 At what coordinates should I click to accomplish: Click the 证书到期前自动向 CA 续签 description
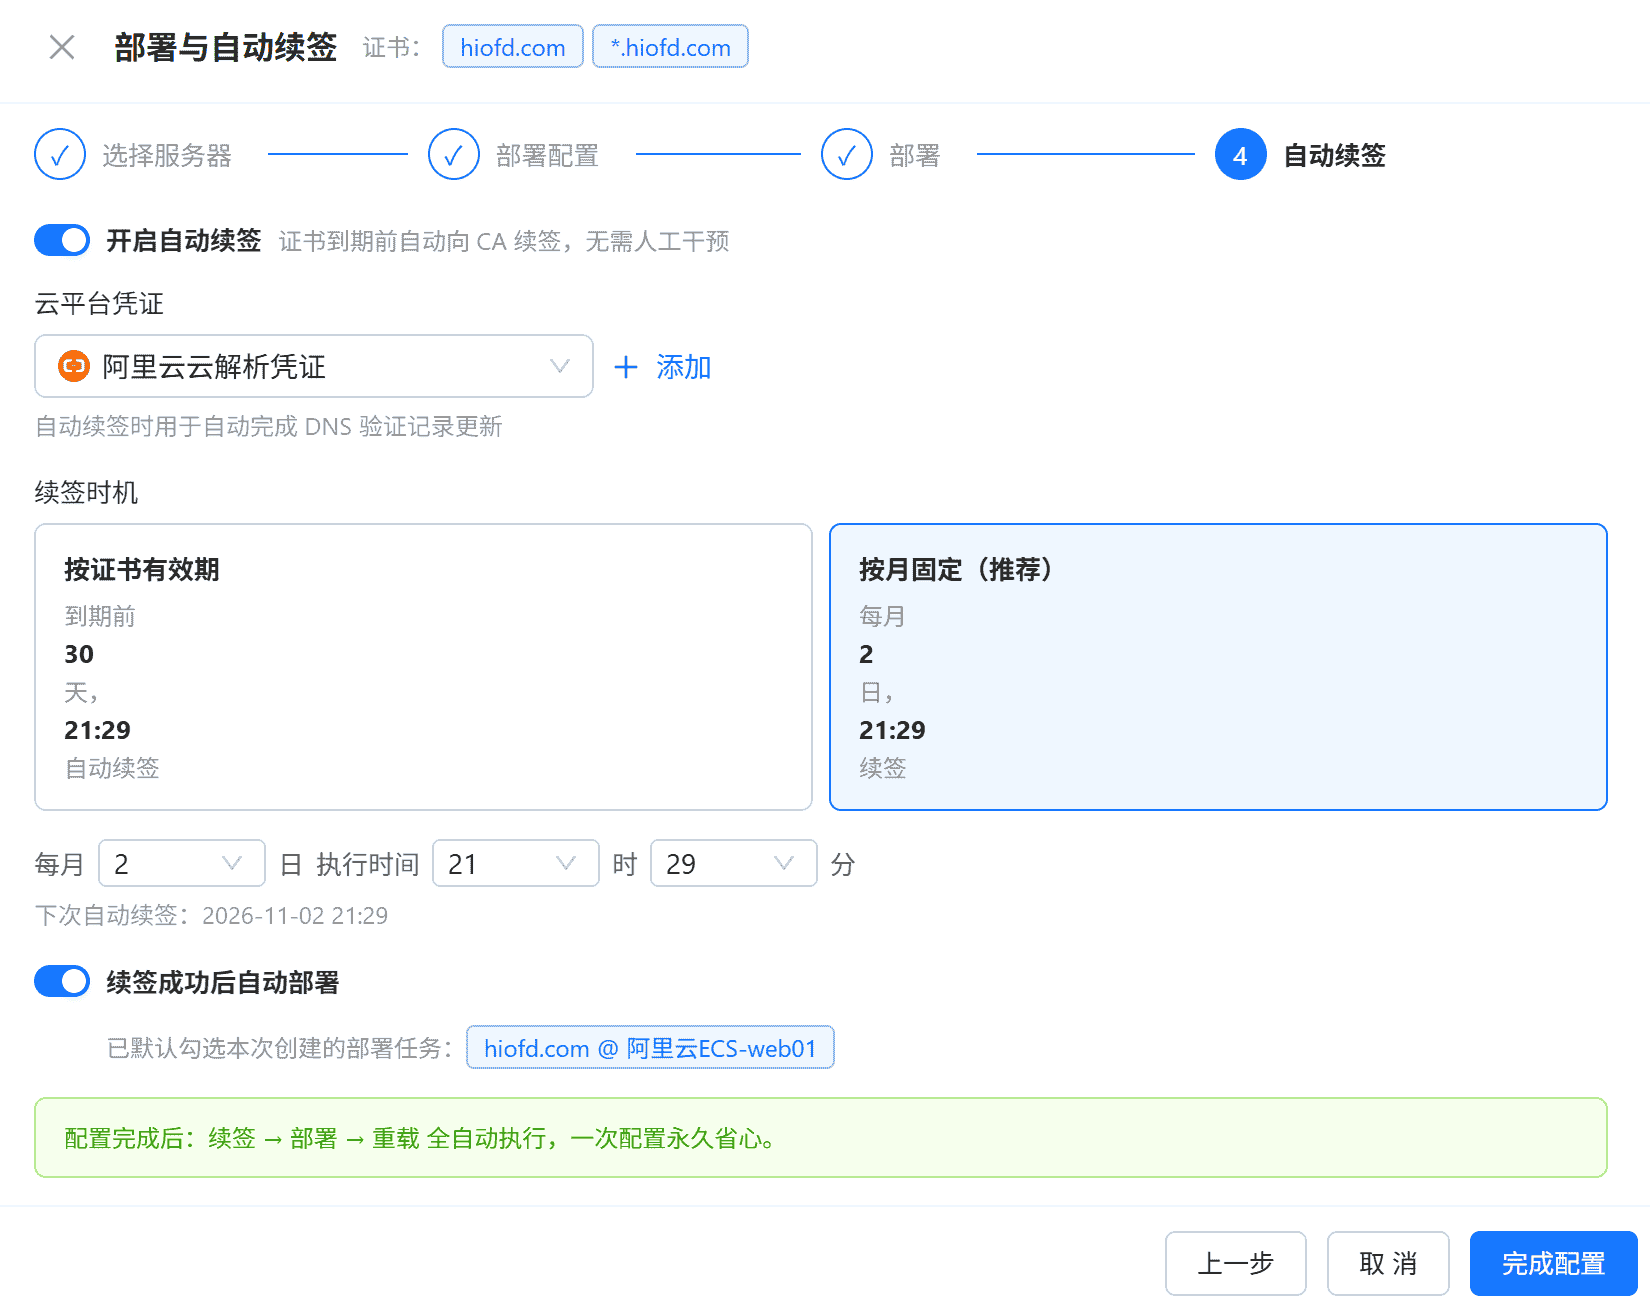coord(504,241)
